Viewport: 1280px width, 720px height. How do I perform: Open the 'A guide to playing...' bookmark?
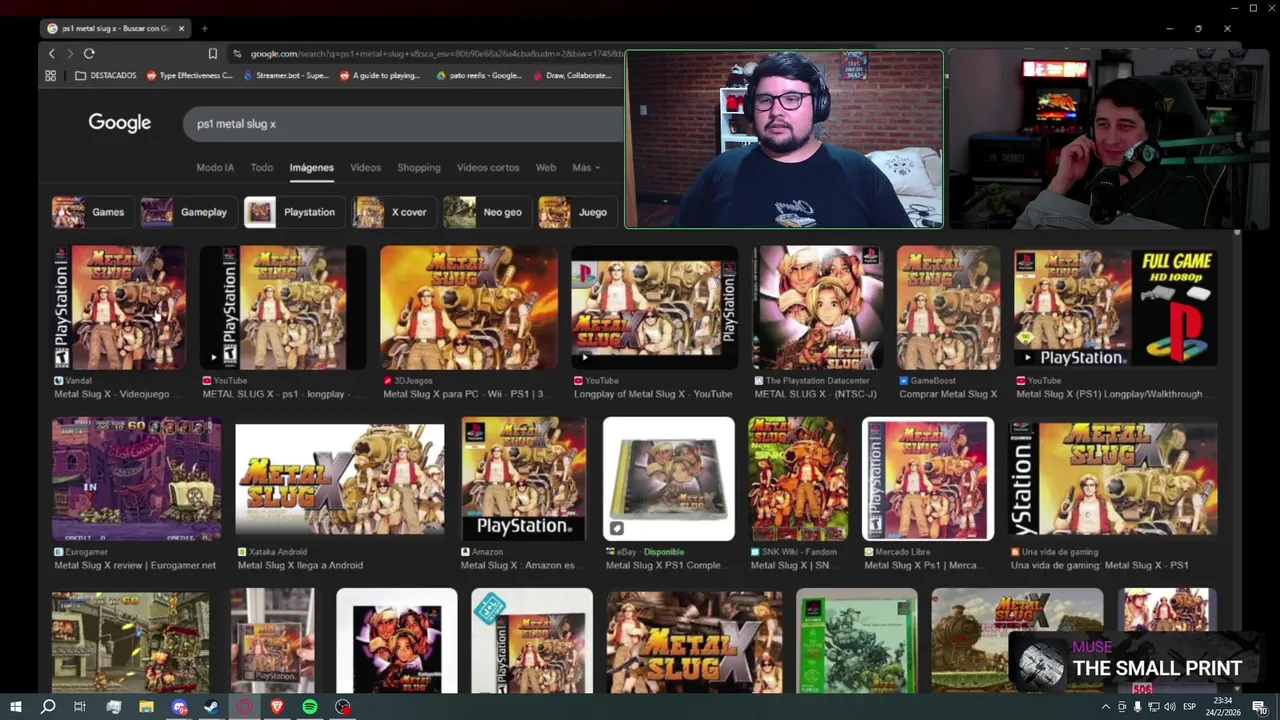[x=380, y=75]
